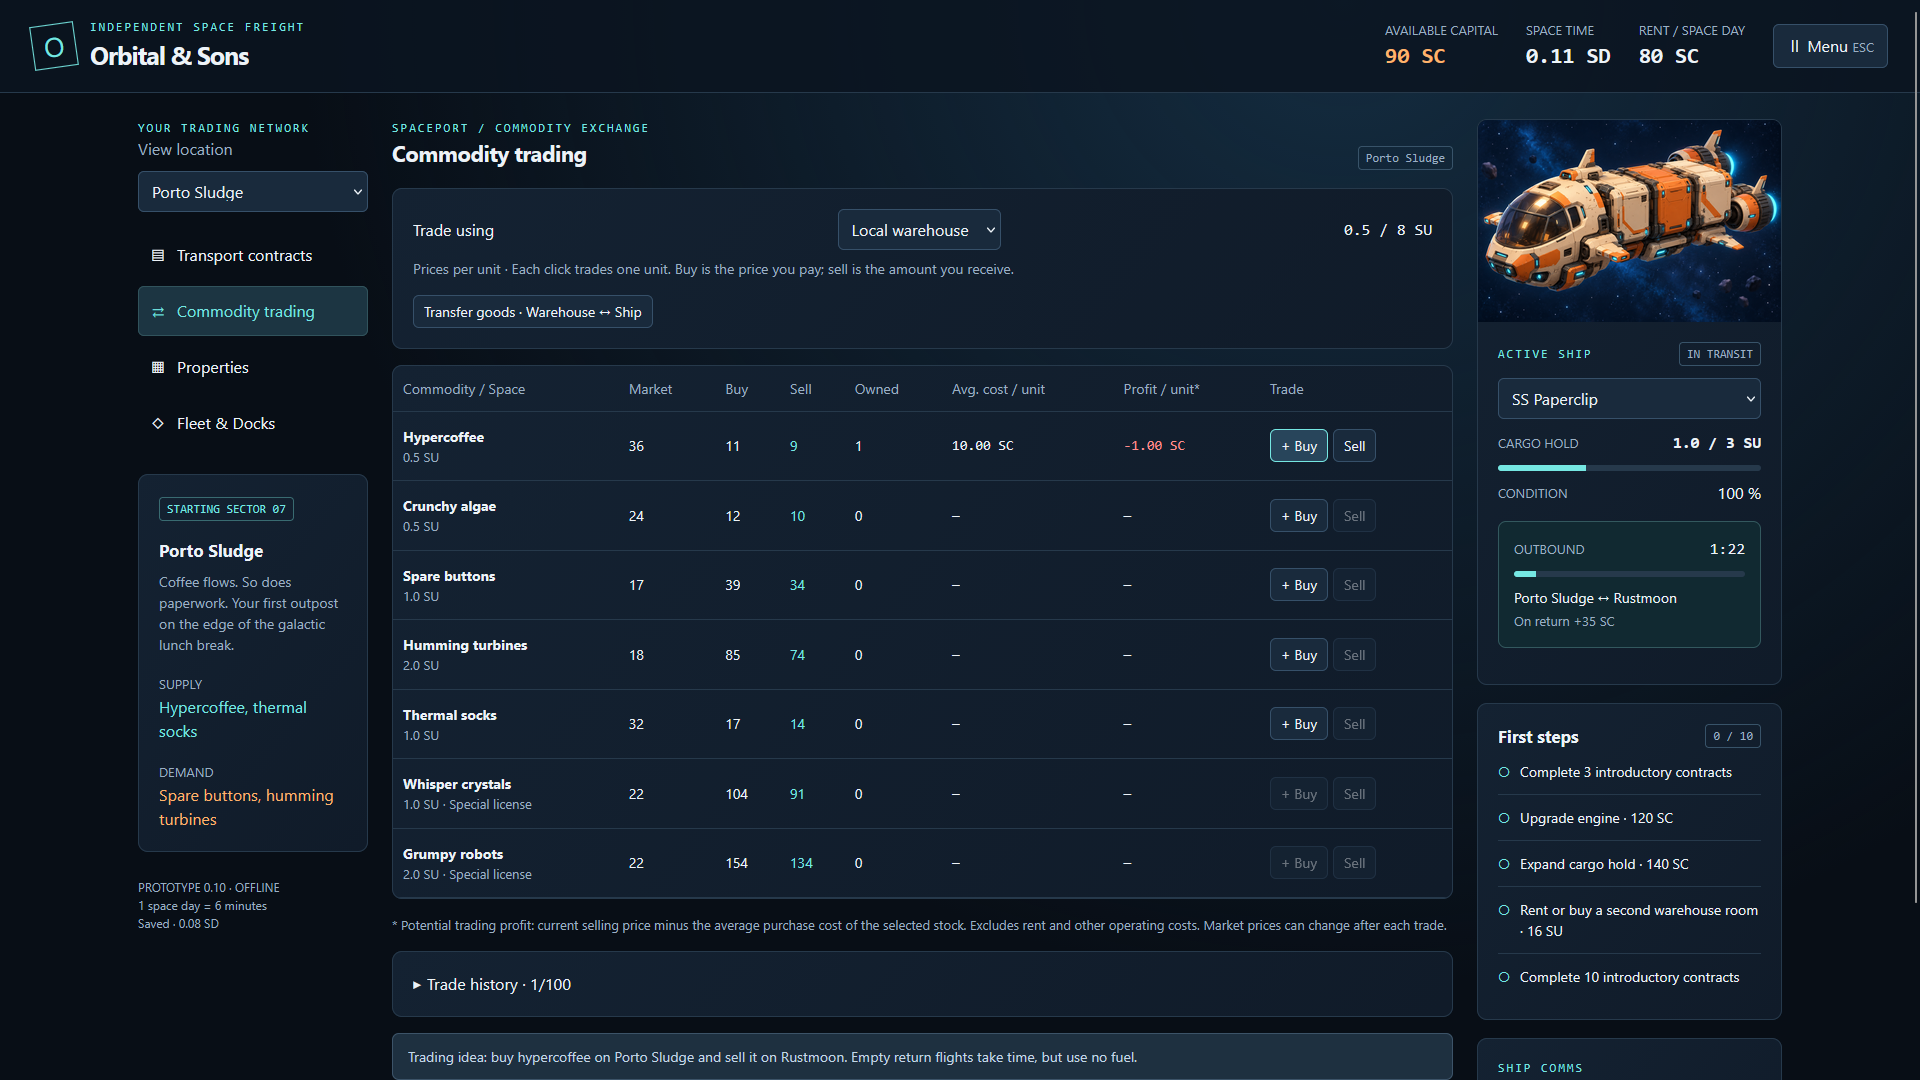Toggle the Expand cargo hold step circle
The height and width of the screenshot is (1080, 1920).
click(1504, 864)
